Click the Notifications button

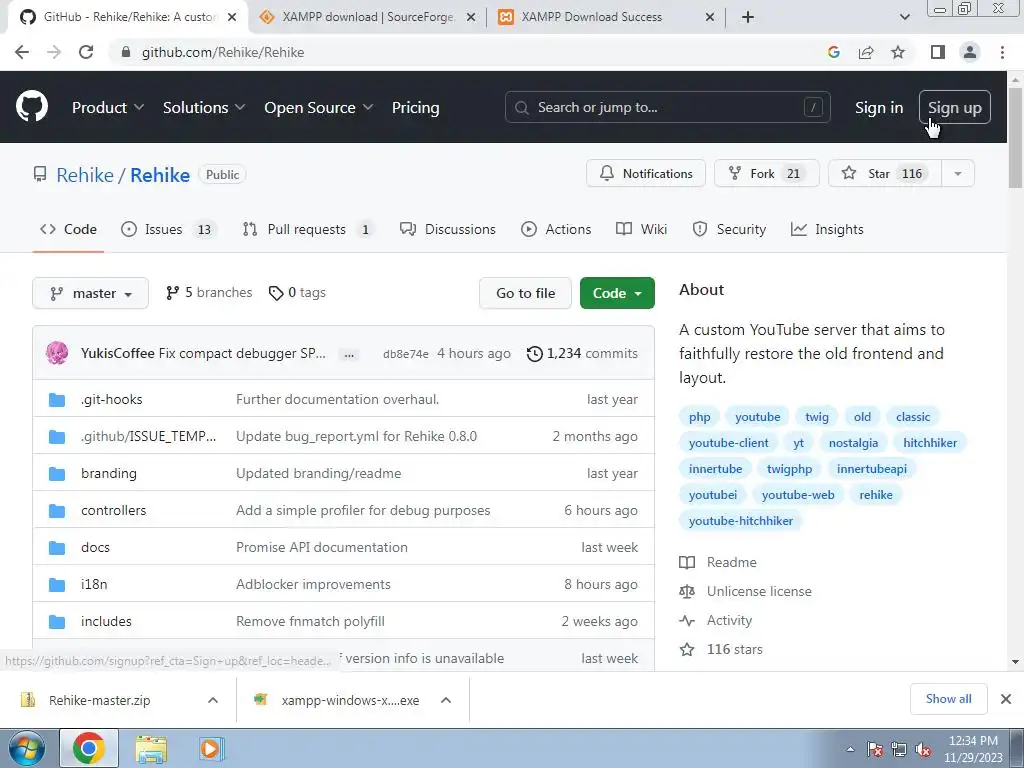(646, 174)
